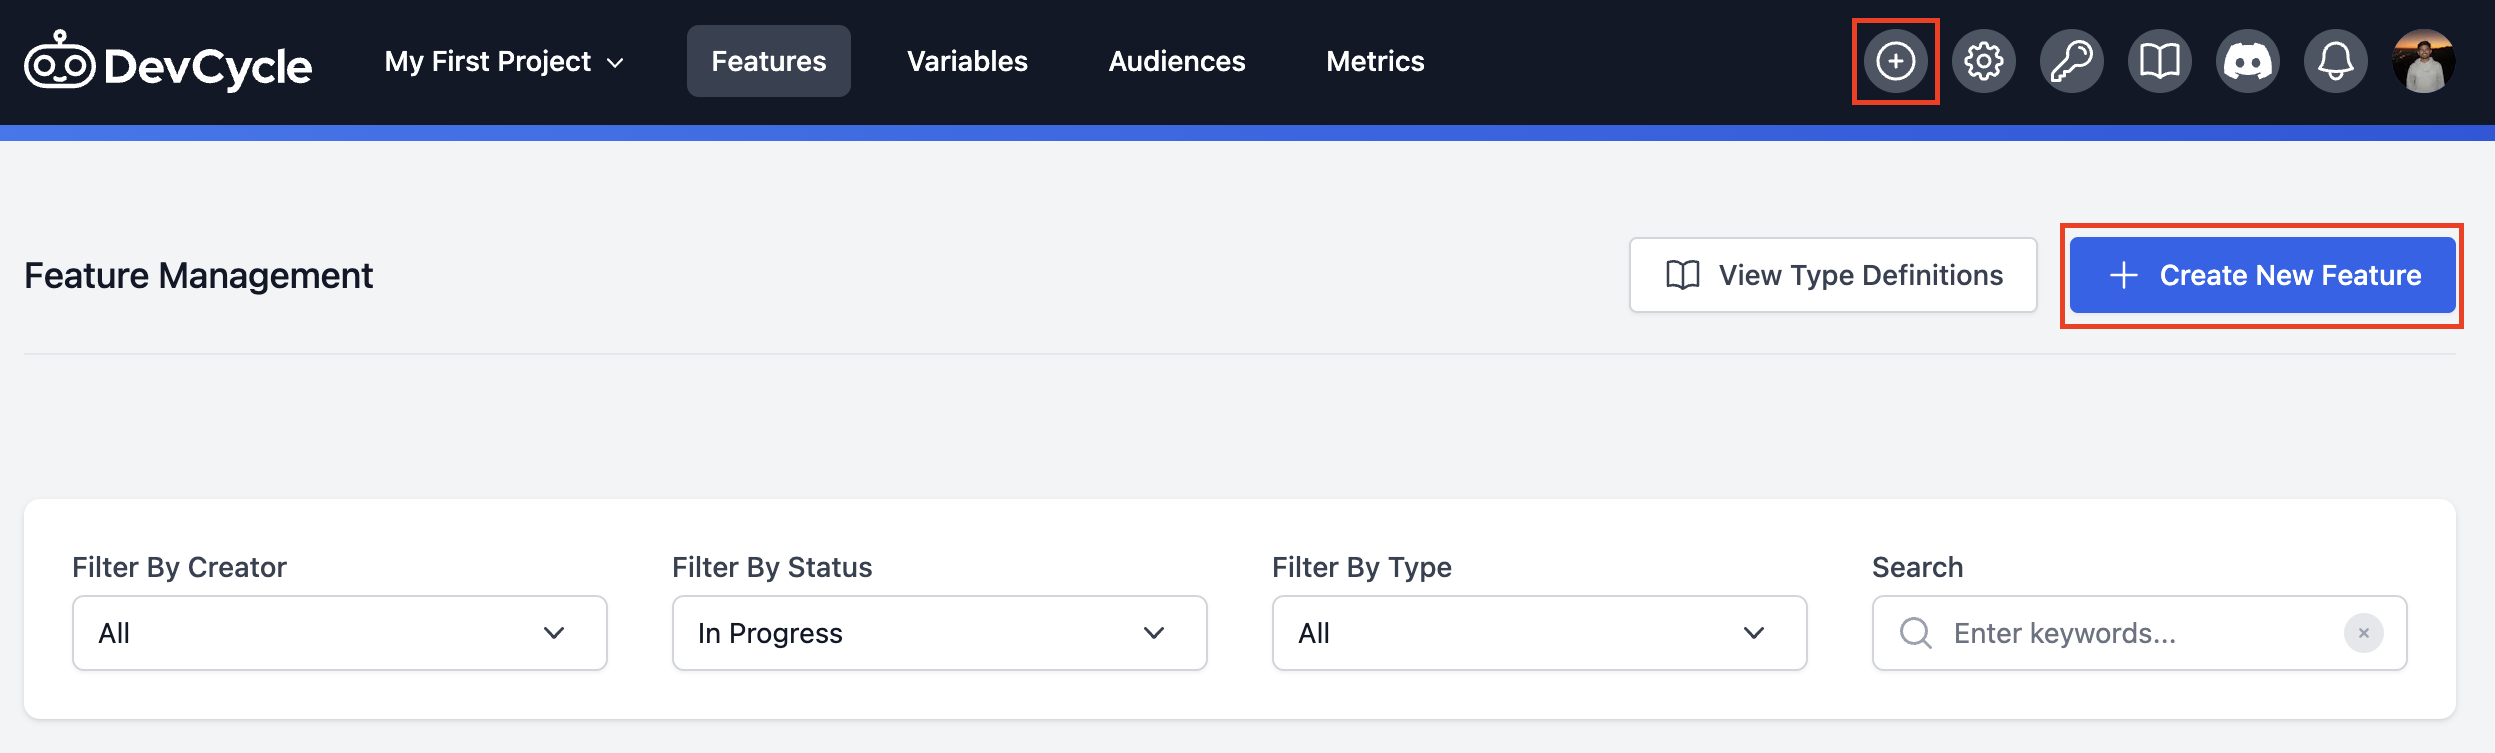Expand My First Project switcher

[x=504, y=62]
